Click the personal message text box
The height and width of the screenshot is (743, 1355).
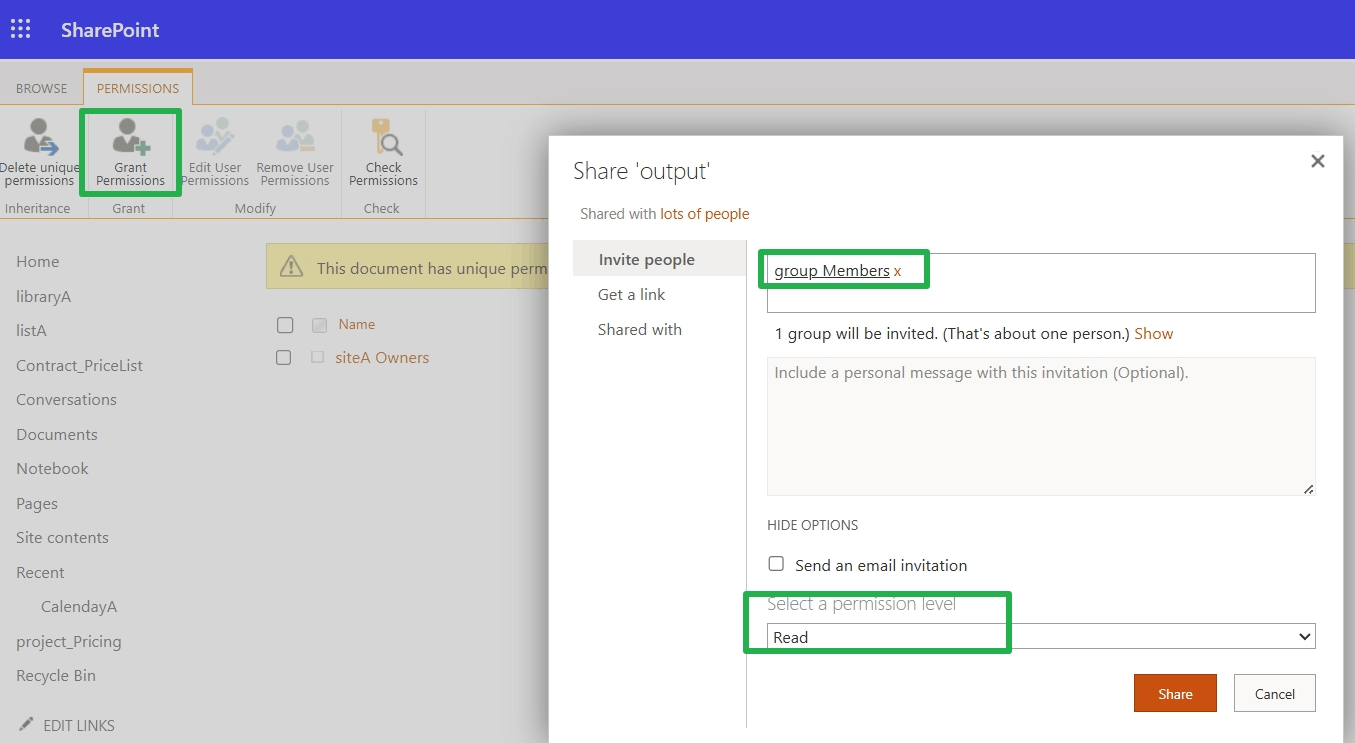[x=1040, y=427]
